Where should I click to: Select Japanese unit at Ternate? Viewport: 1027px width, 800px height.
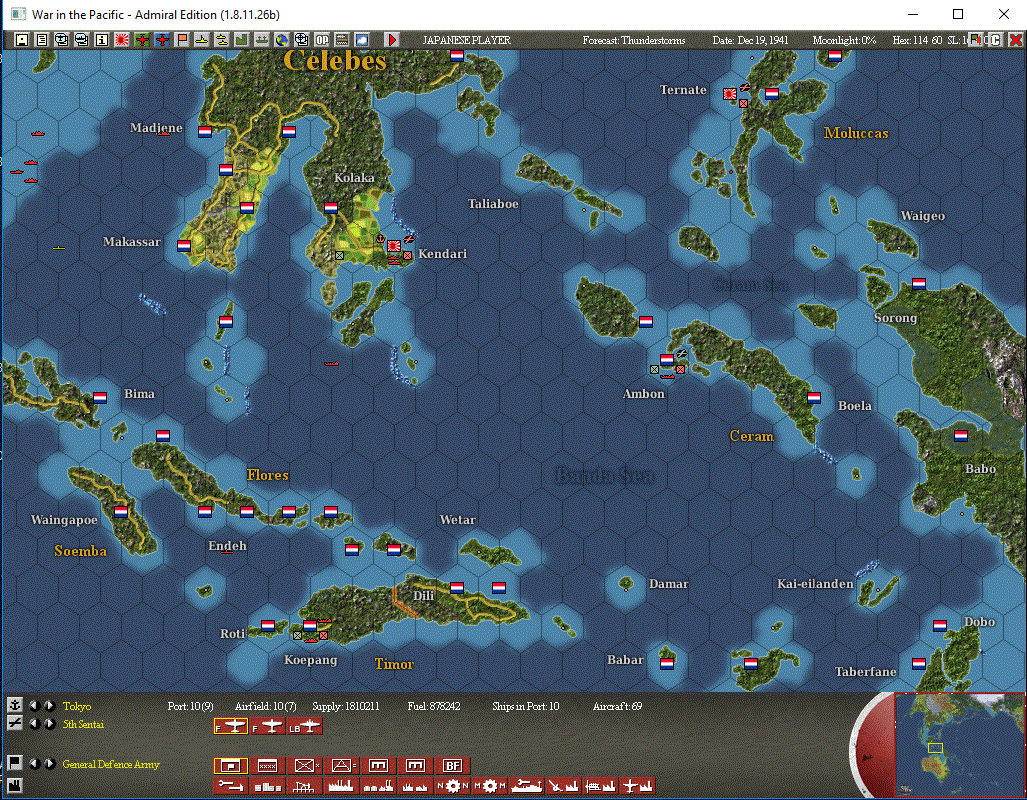pyautogui.click(x=730, y=94)
